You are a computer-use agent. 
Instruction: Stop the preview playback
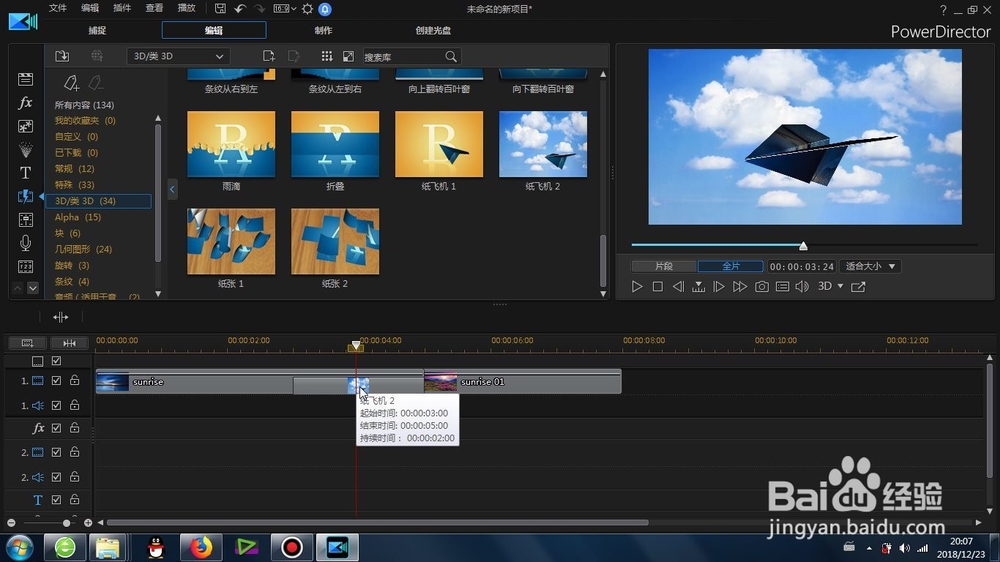(x=658, y=286)
